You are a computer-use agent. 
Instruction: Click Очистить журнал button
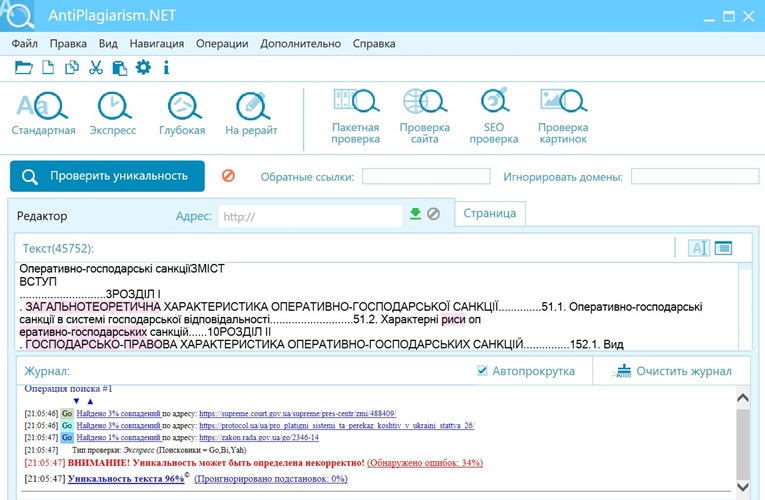673,371
